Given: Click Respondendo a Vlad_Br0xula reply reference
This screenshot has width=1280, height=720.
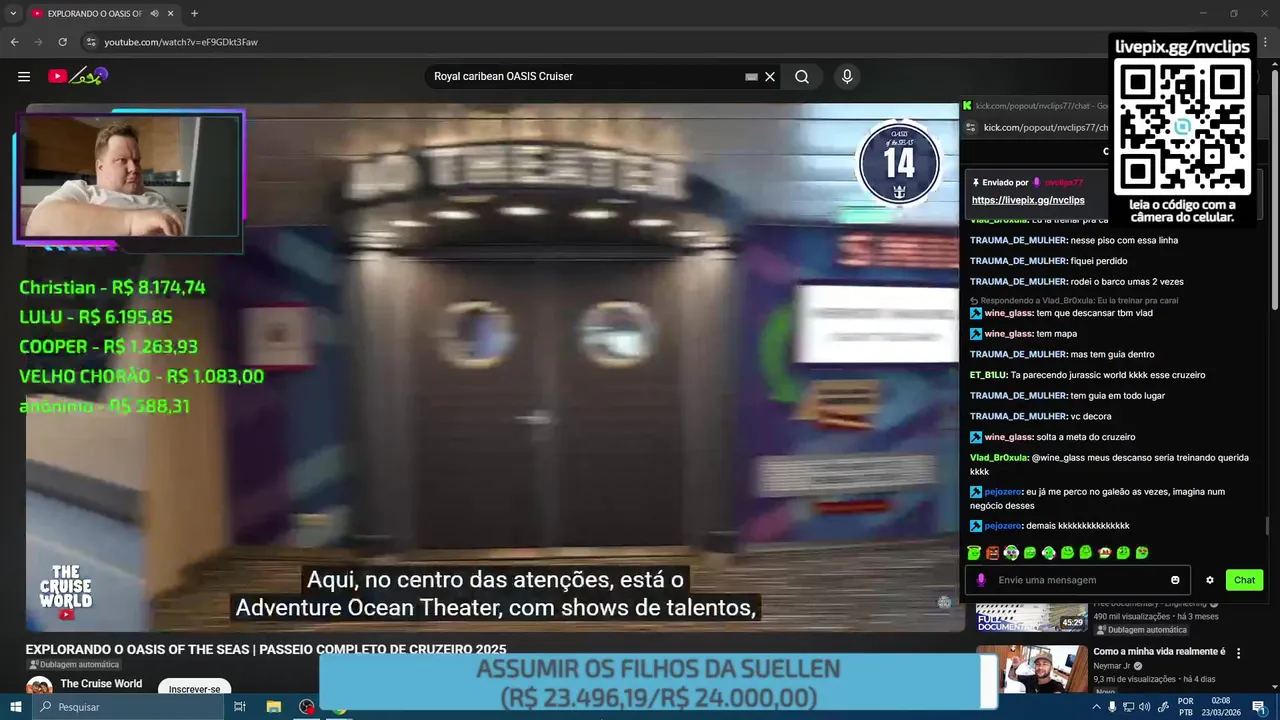Looking at the screenshot, I should (1074, 300).
